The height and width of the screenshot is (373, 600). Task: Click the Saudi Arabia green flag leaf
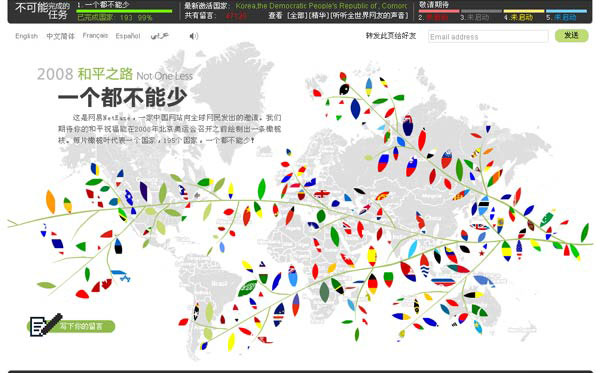pos(248,288)
